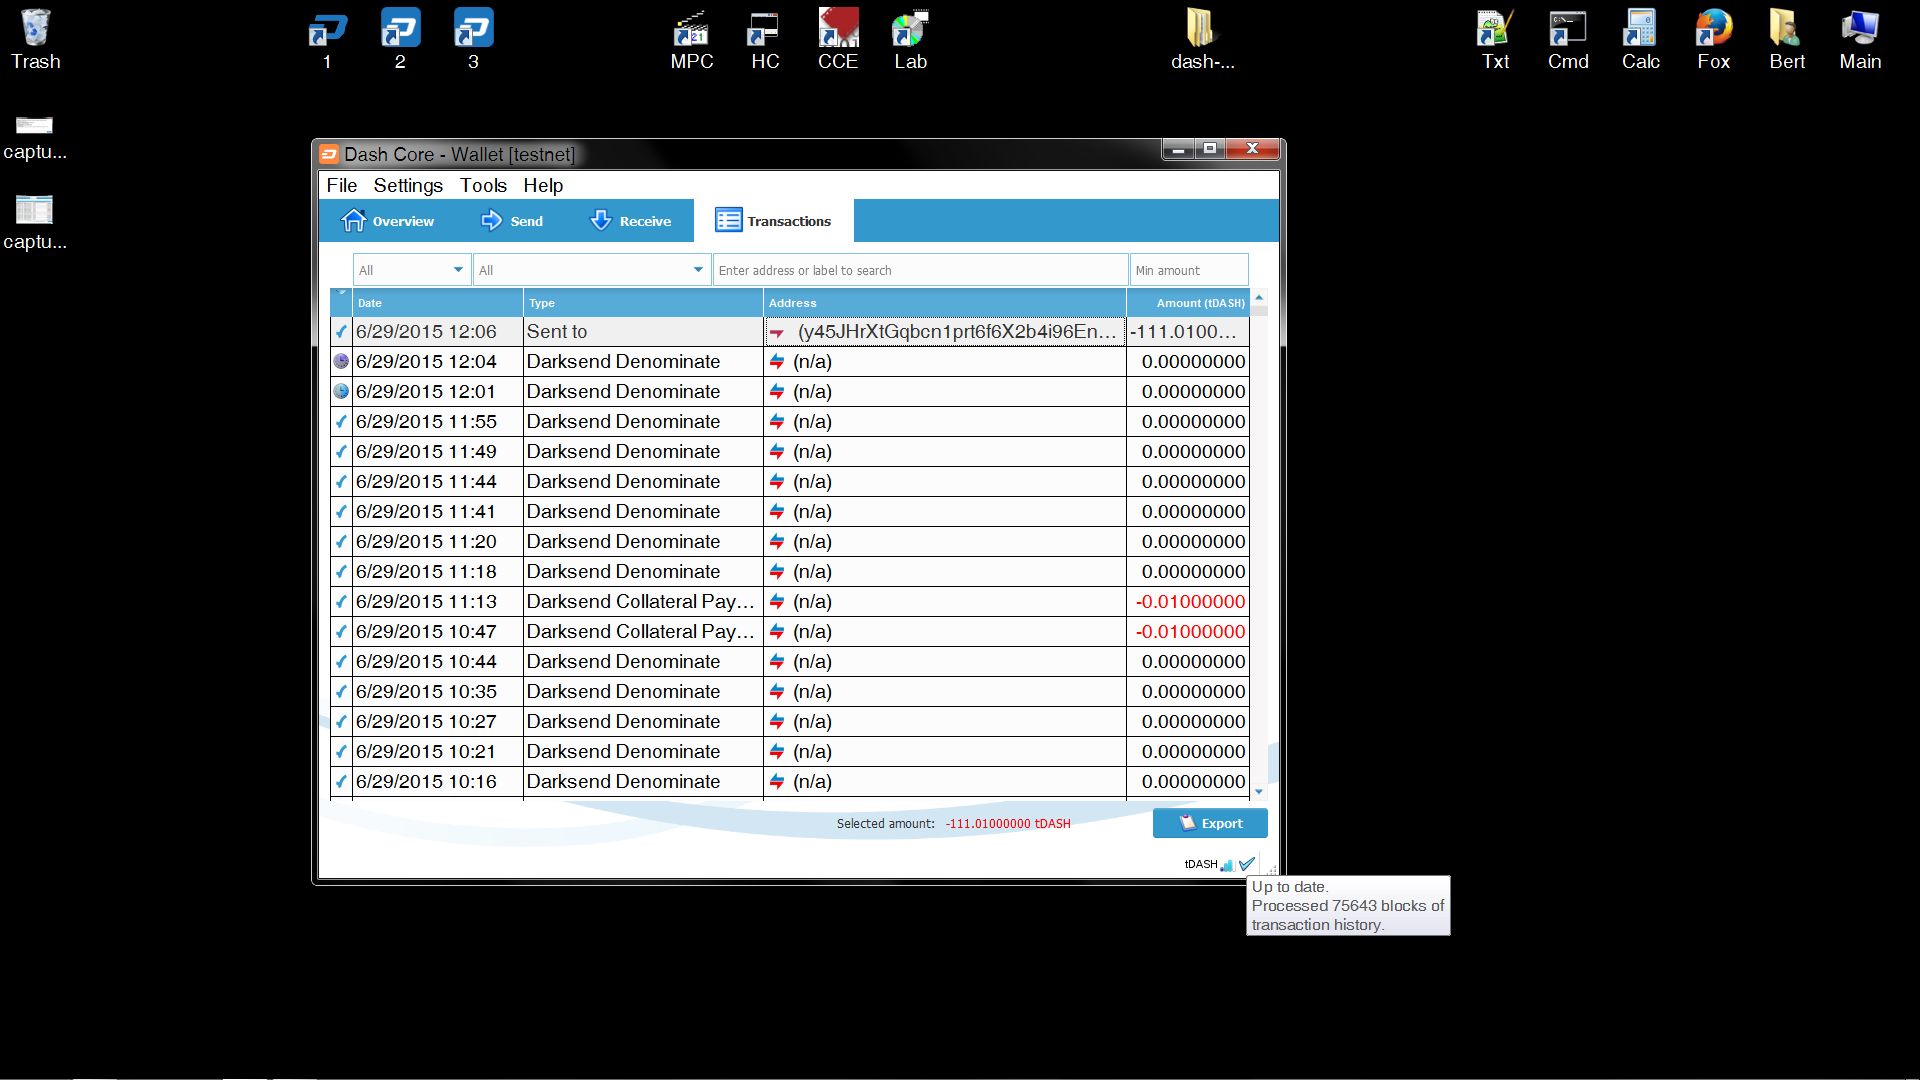Viewport: 1920px width, 1080px height.
Task: Sort by the Date column header
Action: pos(437,303)
